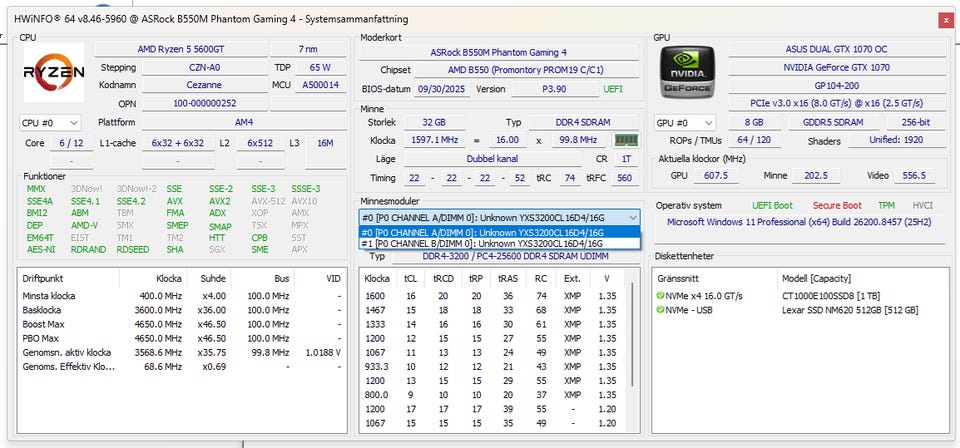Click the 6 / 12 core count value
960x448 pixels.
[71, 143]
